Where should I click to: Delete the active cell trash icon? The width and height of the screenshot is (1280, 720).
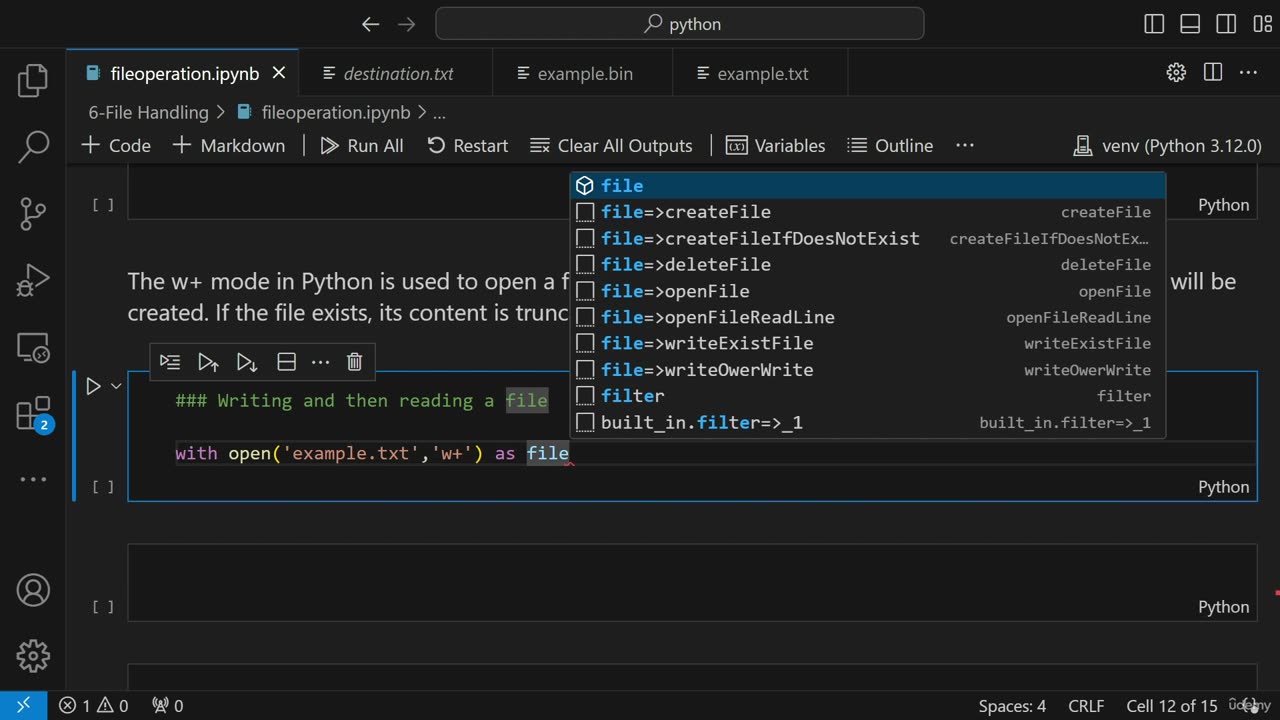[x=354, y=362]
